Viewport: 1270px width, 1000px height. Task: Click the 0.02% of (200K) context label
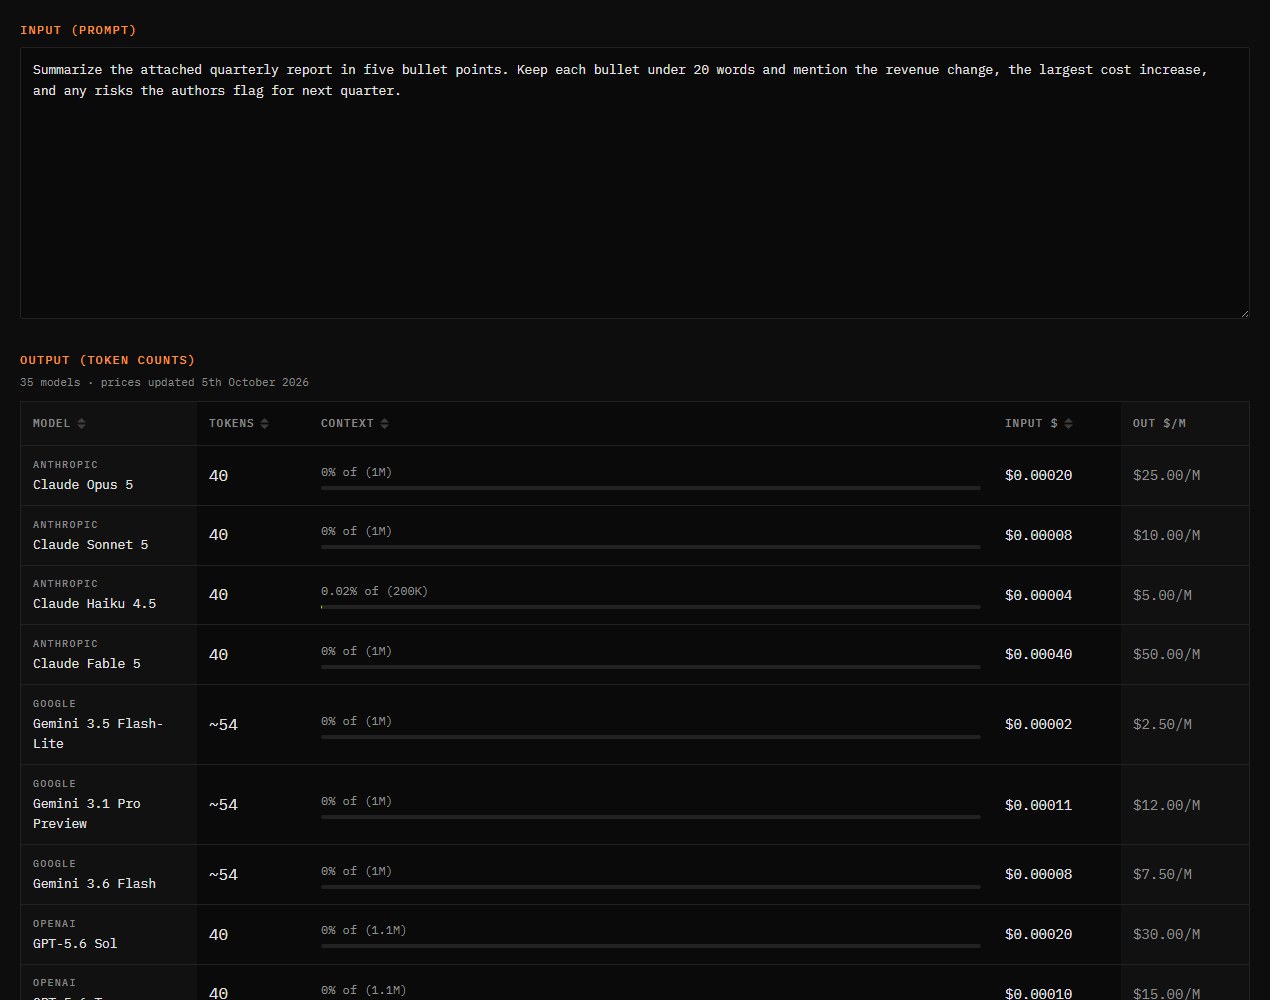click(x=374, y=592)
